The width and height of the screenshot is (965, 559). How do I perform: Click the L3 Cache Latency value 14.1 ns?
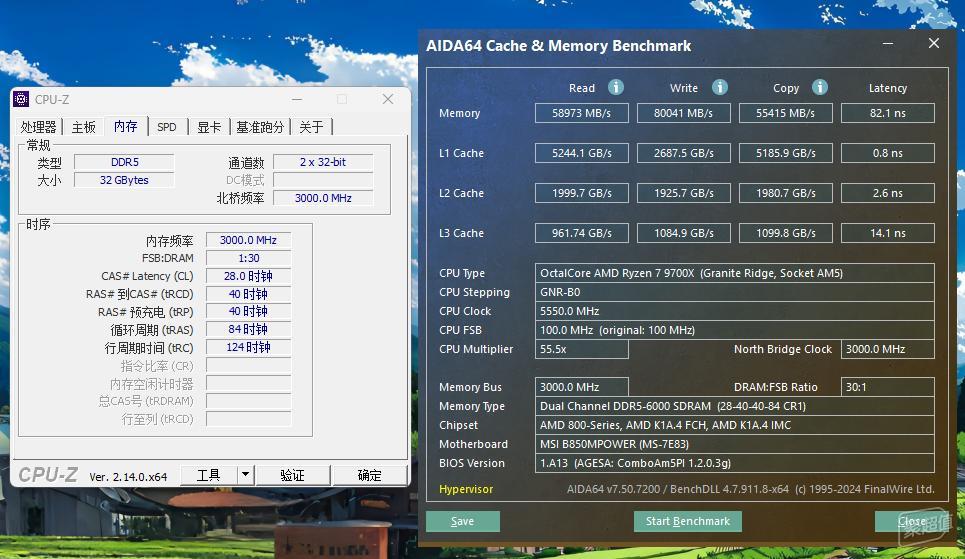[x=887, y=233]
